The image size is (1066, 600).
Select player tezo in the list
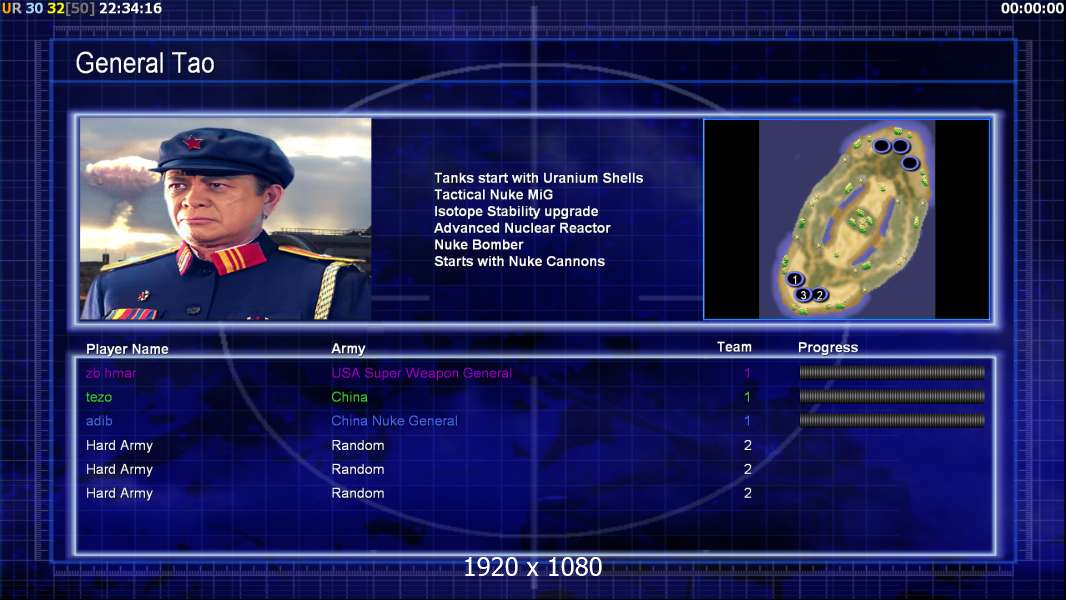99,397
